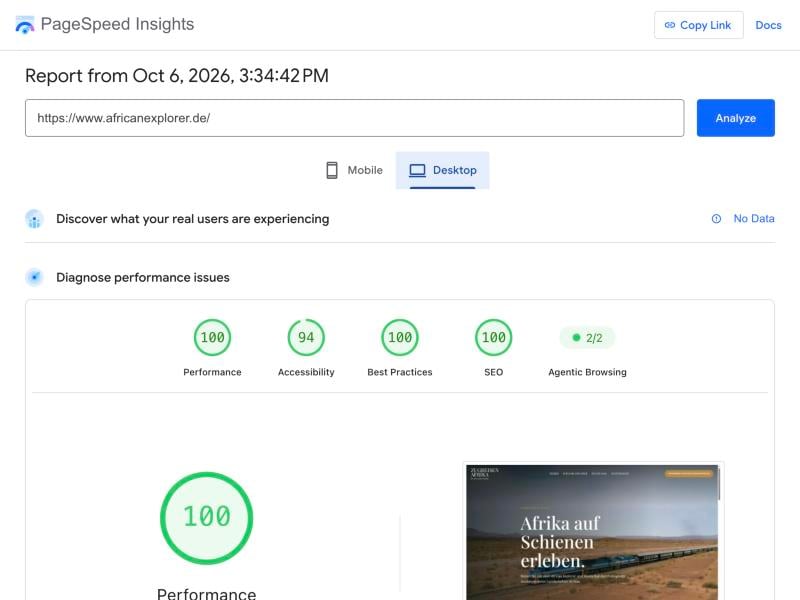The width and height of the screenshot is (800, 600).
Task: Click the info icon beside No Data
Action: click(716, 219)
